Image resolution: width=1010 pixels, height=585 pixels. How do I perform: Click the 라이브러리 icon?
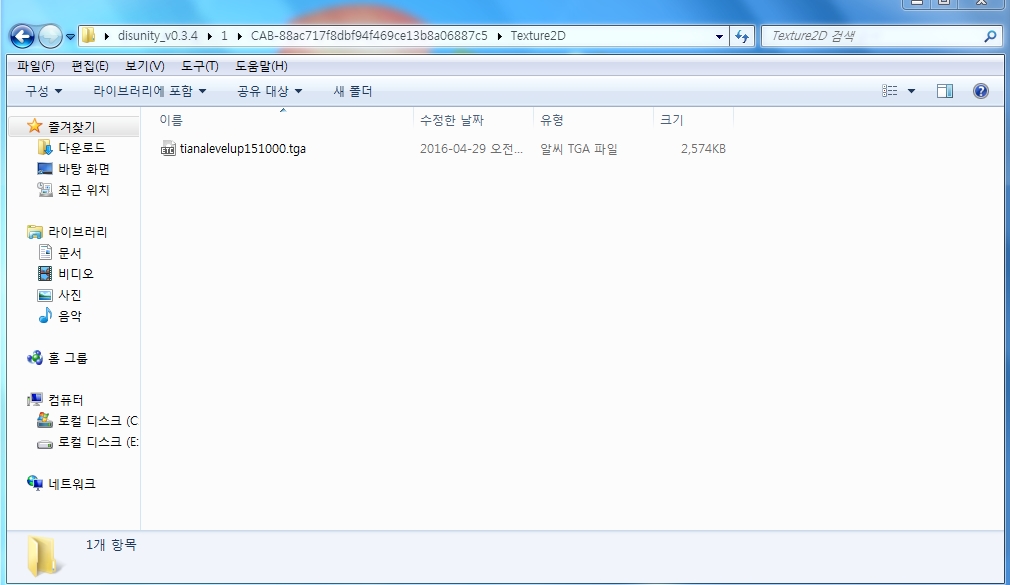(34, 232)
